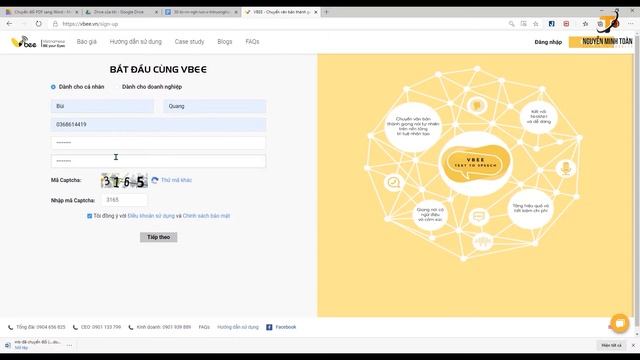Close the Google Drive tab
This screenshot has width=640, height=360.
coord(156,12)
